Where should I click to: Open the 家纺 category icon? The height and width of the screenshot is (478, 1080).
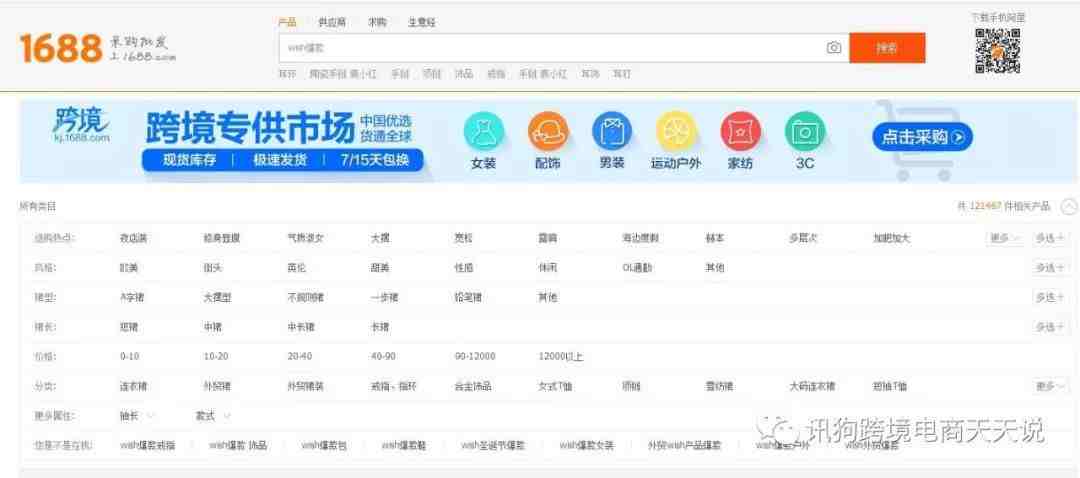tap(740, 132)
